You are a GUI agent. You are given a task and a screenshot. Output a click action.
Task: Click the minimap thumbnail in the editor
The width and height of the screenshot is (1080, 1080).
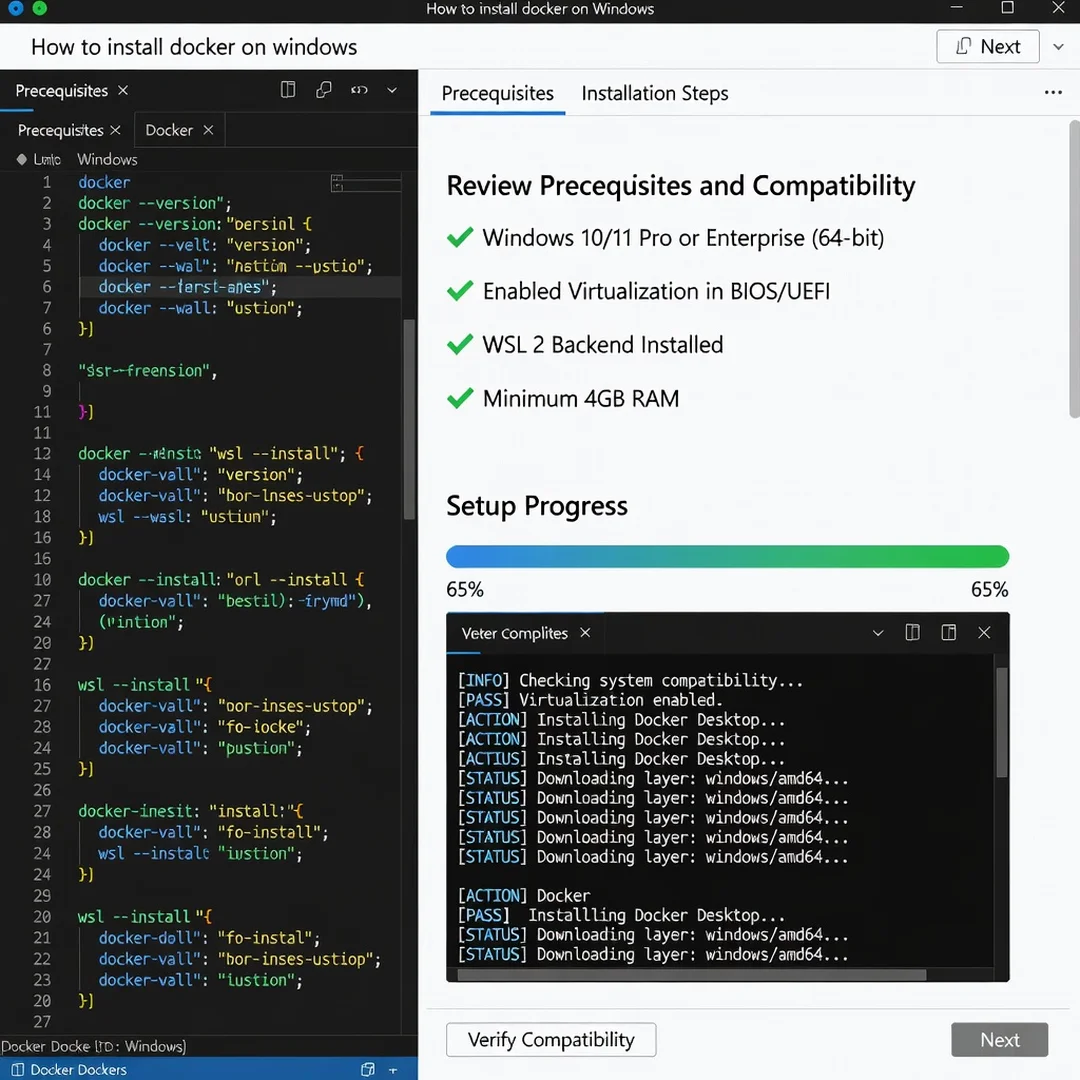pos(366,183)
